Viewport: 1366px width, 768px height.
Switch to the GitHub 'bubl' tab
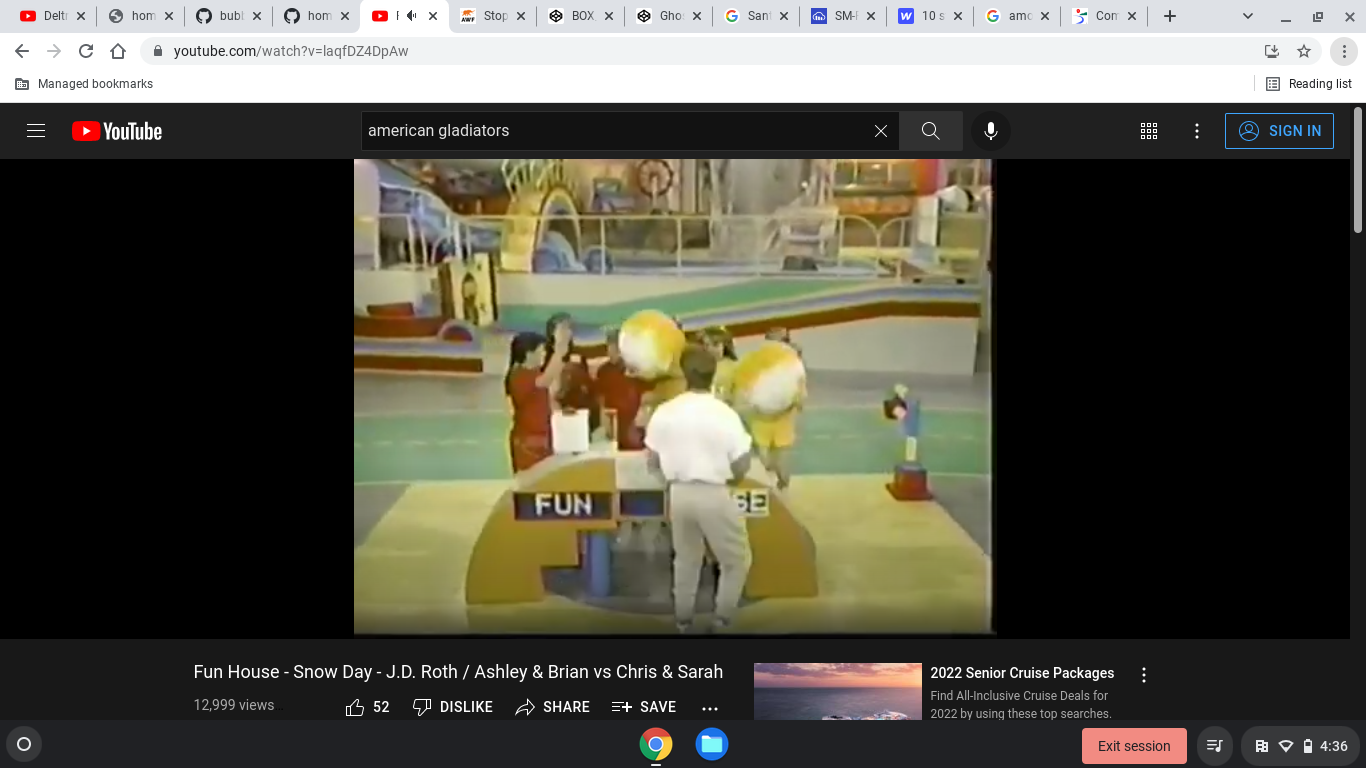point(230,16)
